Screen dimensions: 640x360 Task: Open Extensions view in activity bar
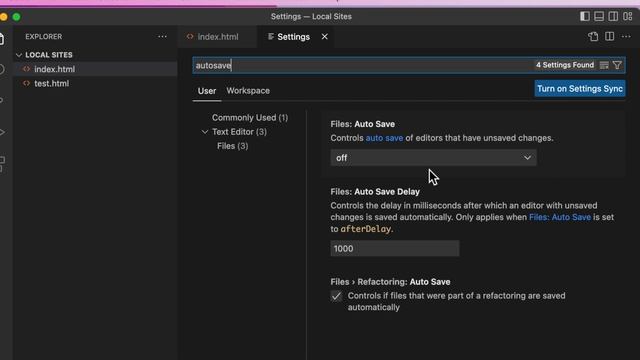[x=2, y=164]
